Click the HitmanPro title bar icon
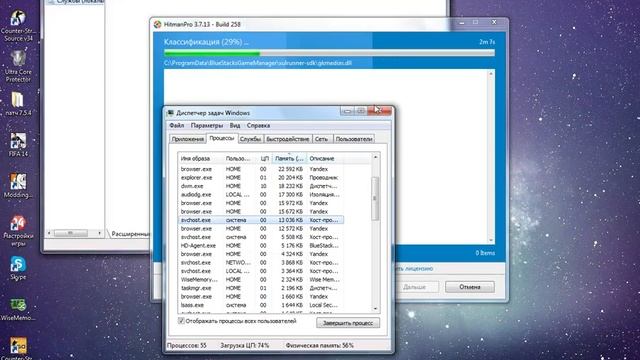The image size is (640, 360). pos(158,24)
